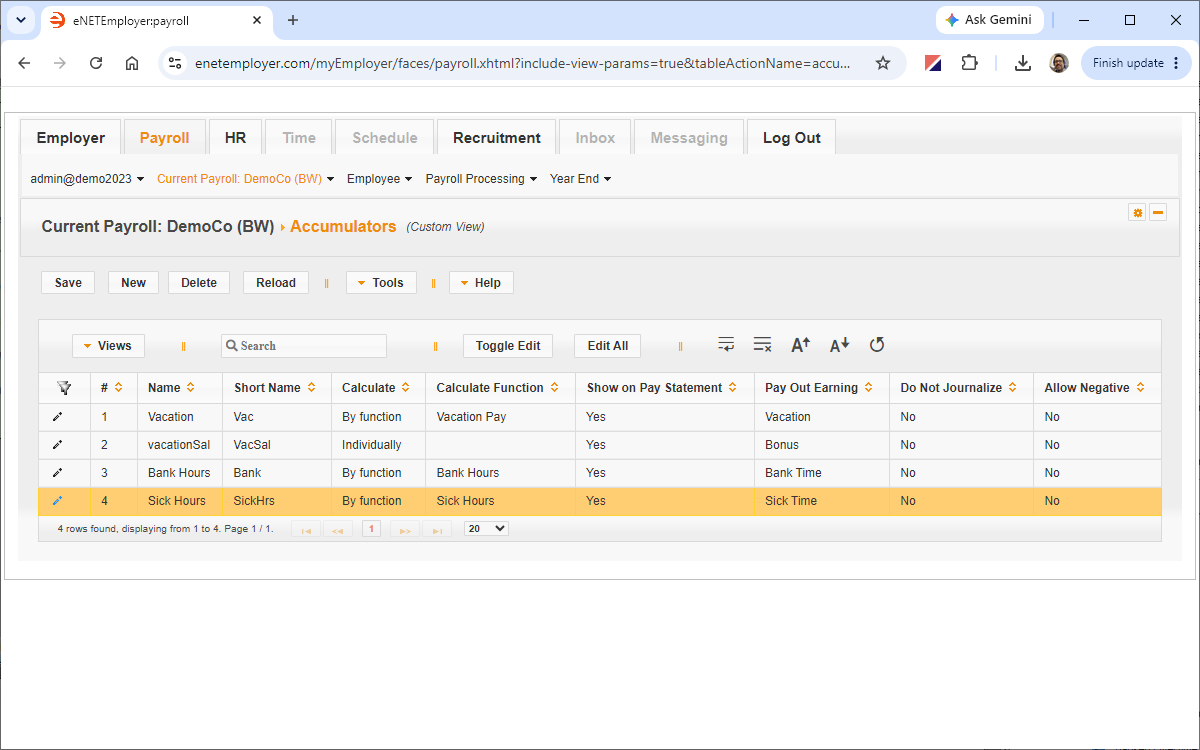Expand the Payroll Processing menu
This screenshot has height=750, width=1200.
click(x=481, y=179)
